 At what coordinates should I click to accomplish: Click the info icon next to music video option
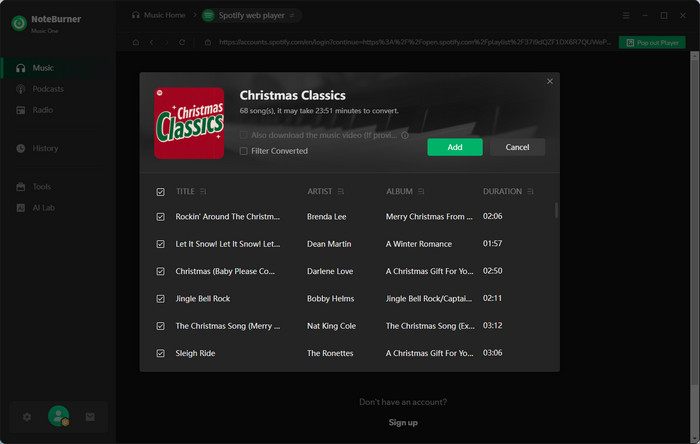[x=404, y=135]
